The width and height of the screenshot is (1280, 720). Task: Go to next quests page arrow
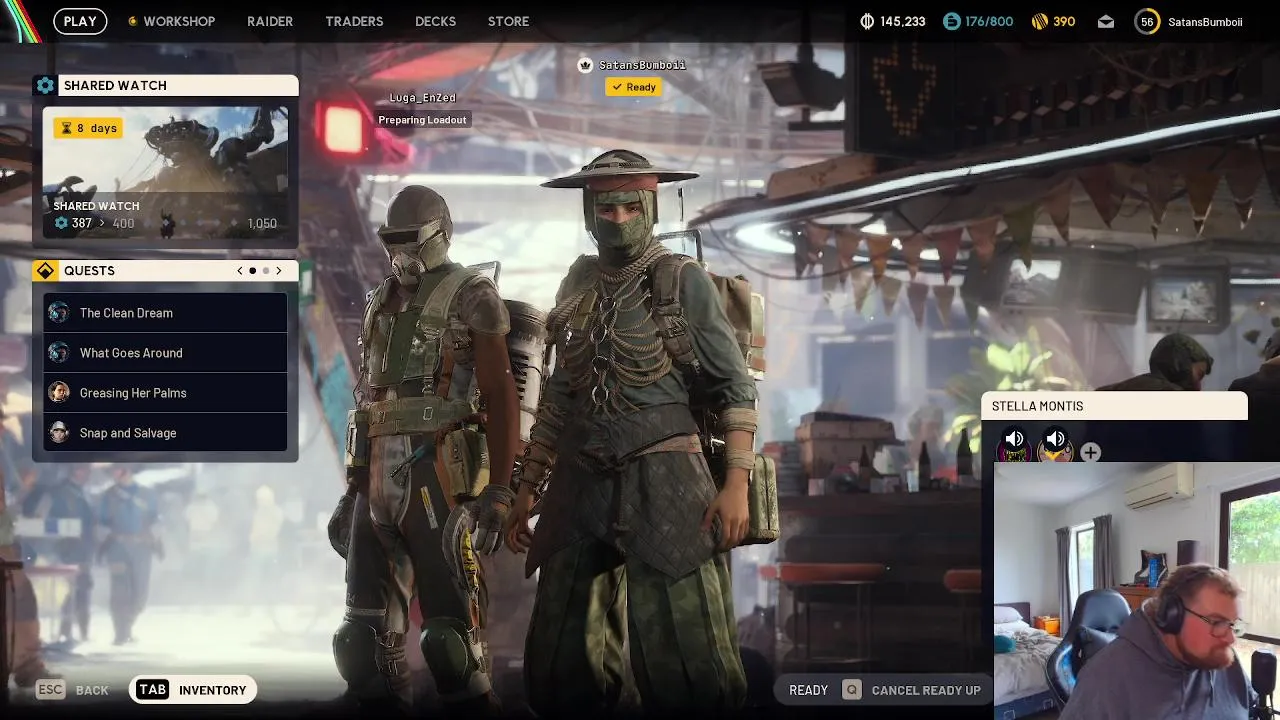click(x=279, y=271)
